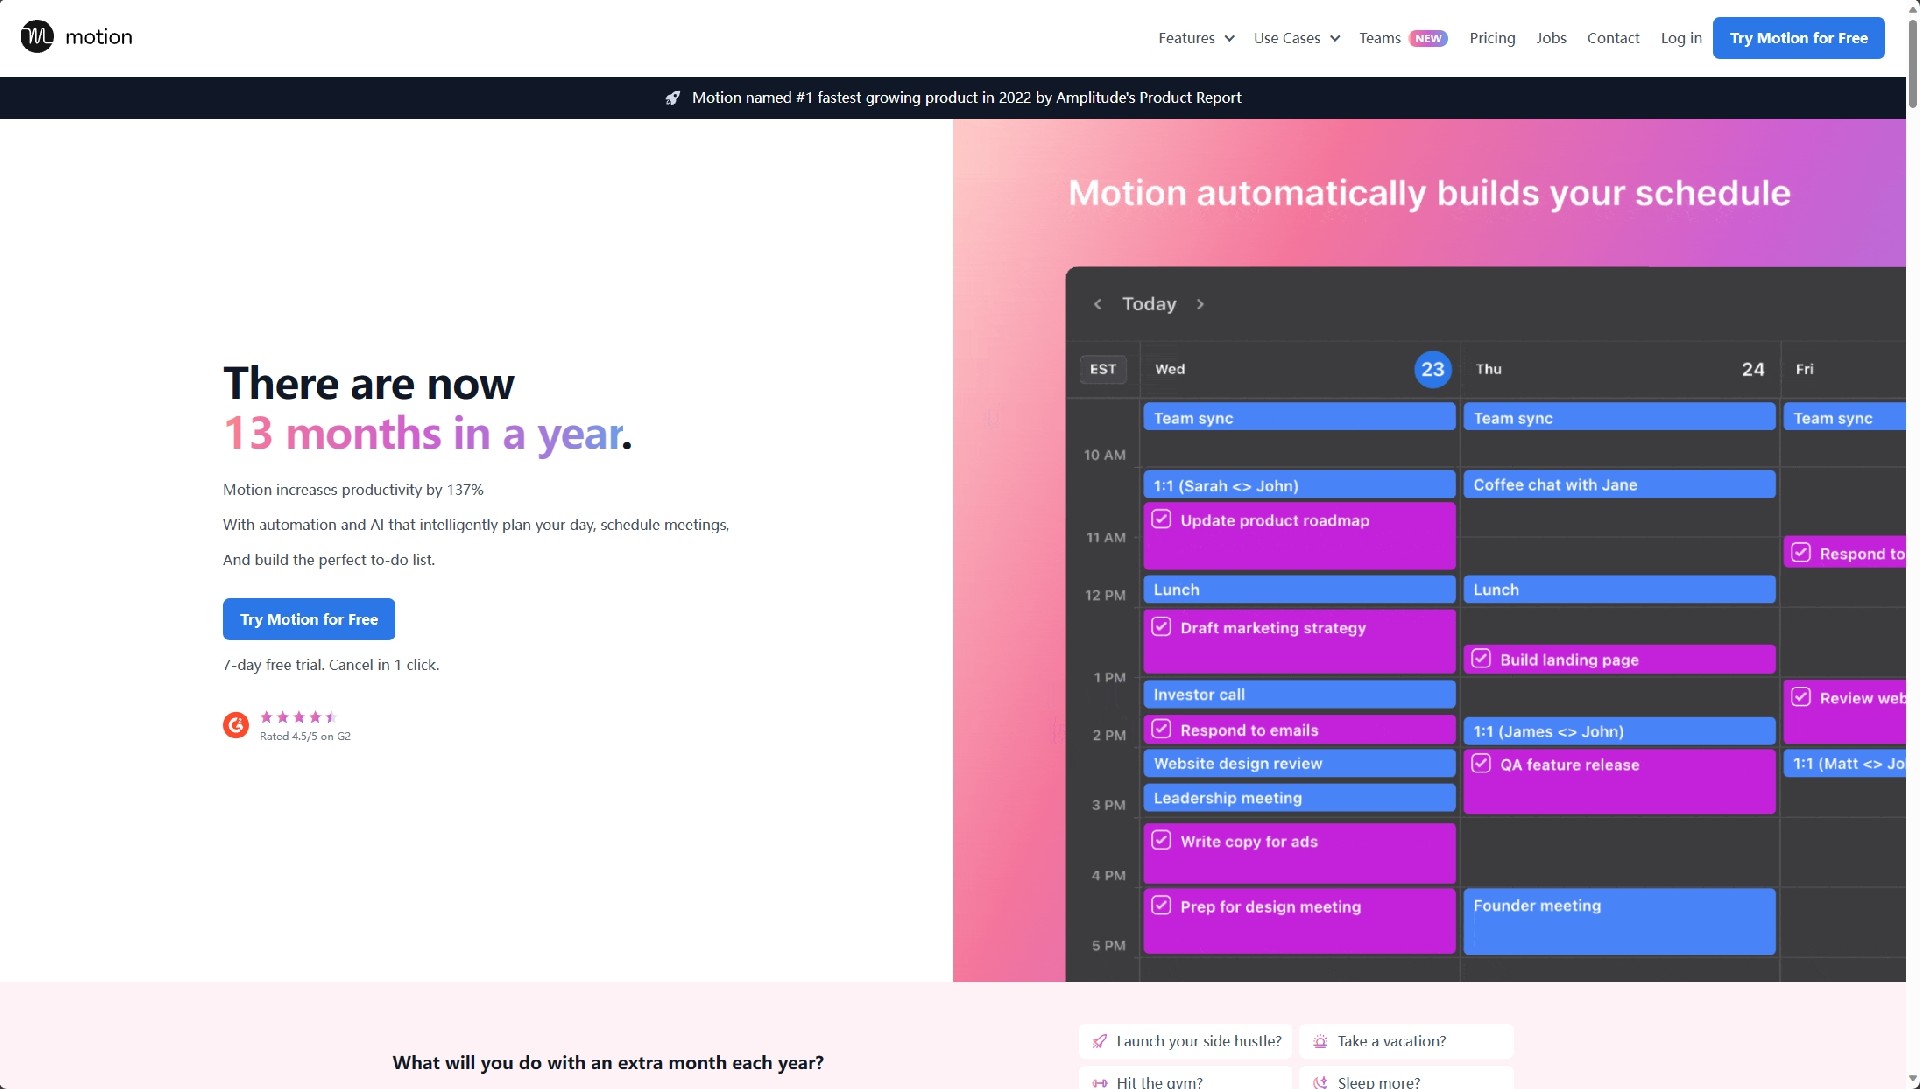Open the Use Cases dropdown
Screen dimensions: 1920x1089
click(1296, 38)
